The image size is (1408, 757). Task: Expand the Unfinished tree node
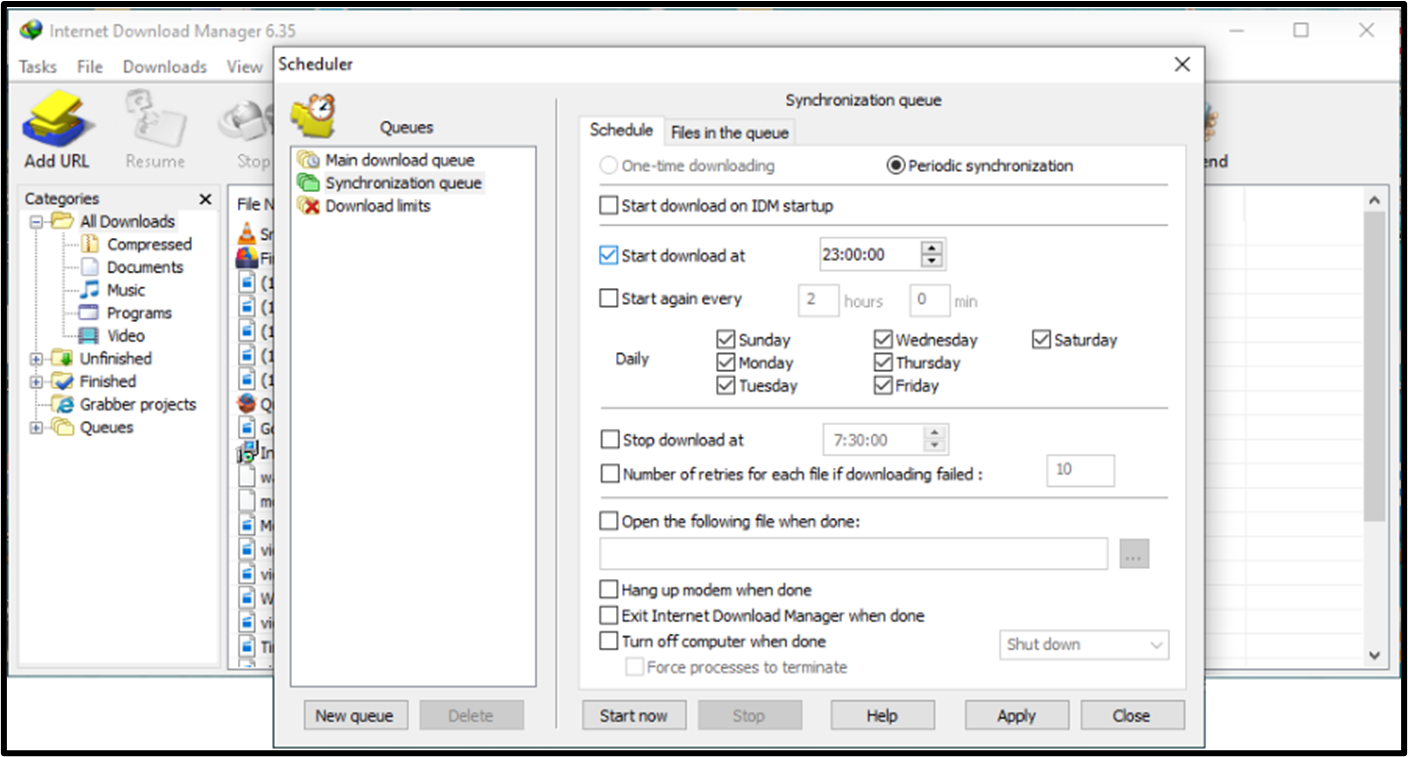[37, 359]
